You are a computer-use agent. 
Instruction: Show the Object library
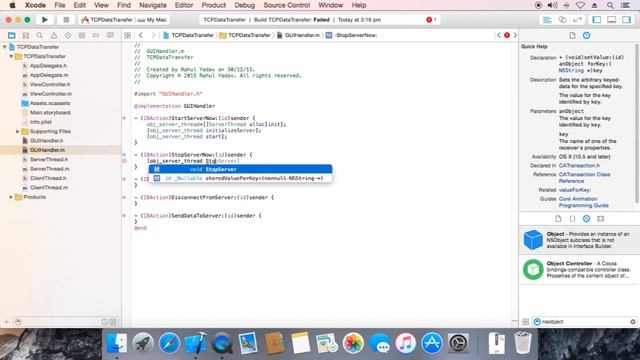tap(587, 219)
